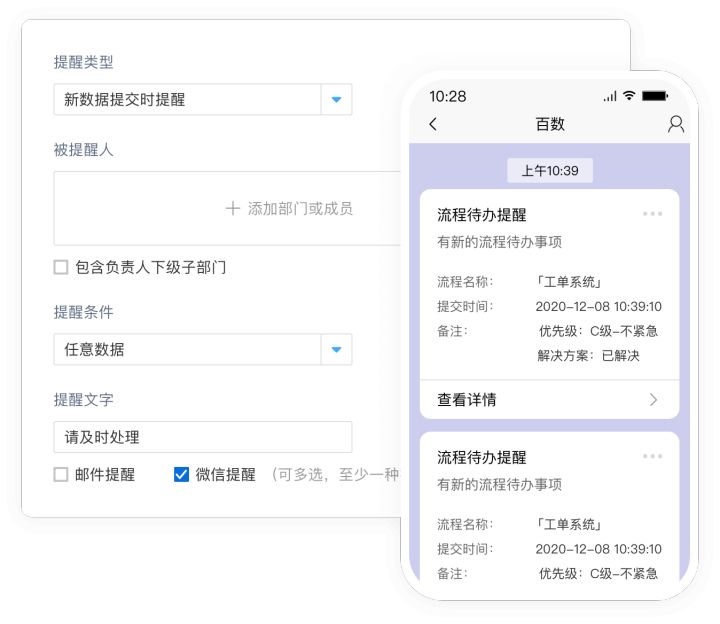Click the 提醒文字 label
This screenshot has width=720, height=624.
[83, 399]
